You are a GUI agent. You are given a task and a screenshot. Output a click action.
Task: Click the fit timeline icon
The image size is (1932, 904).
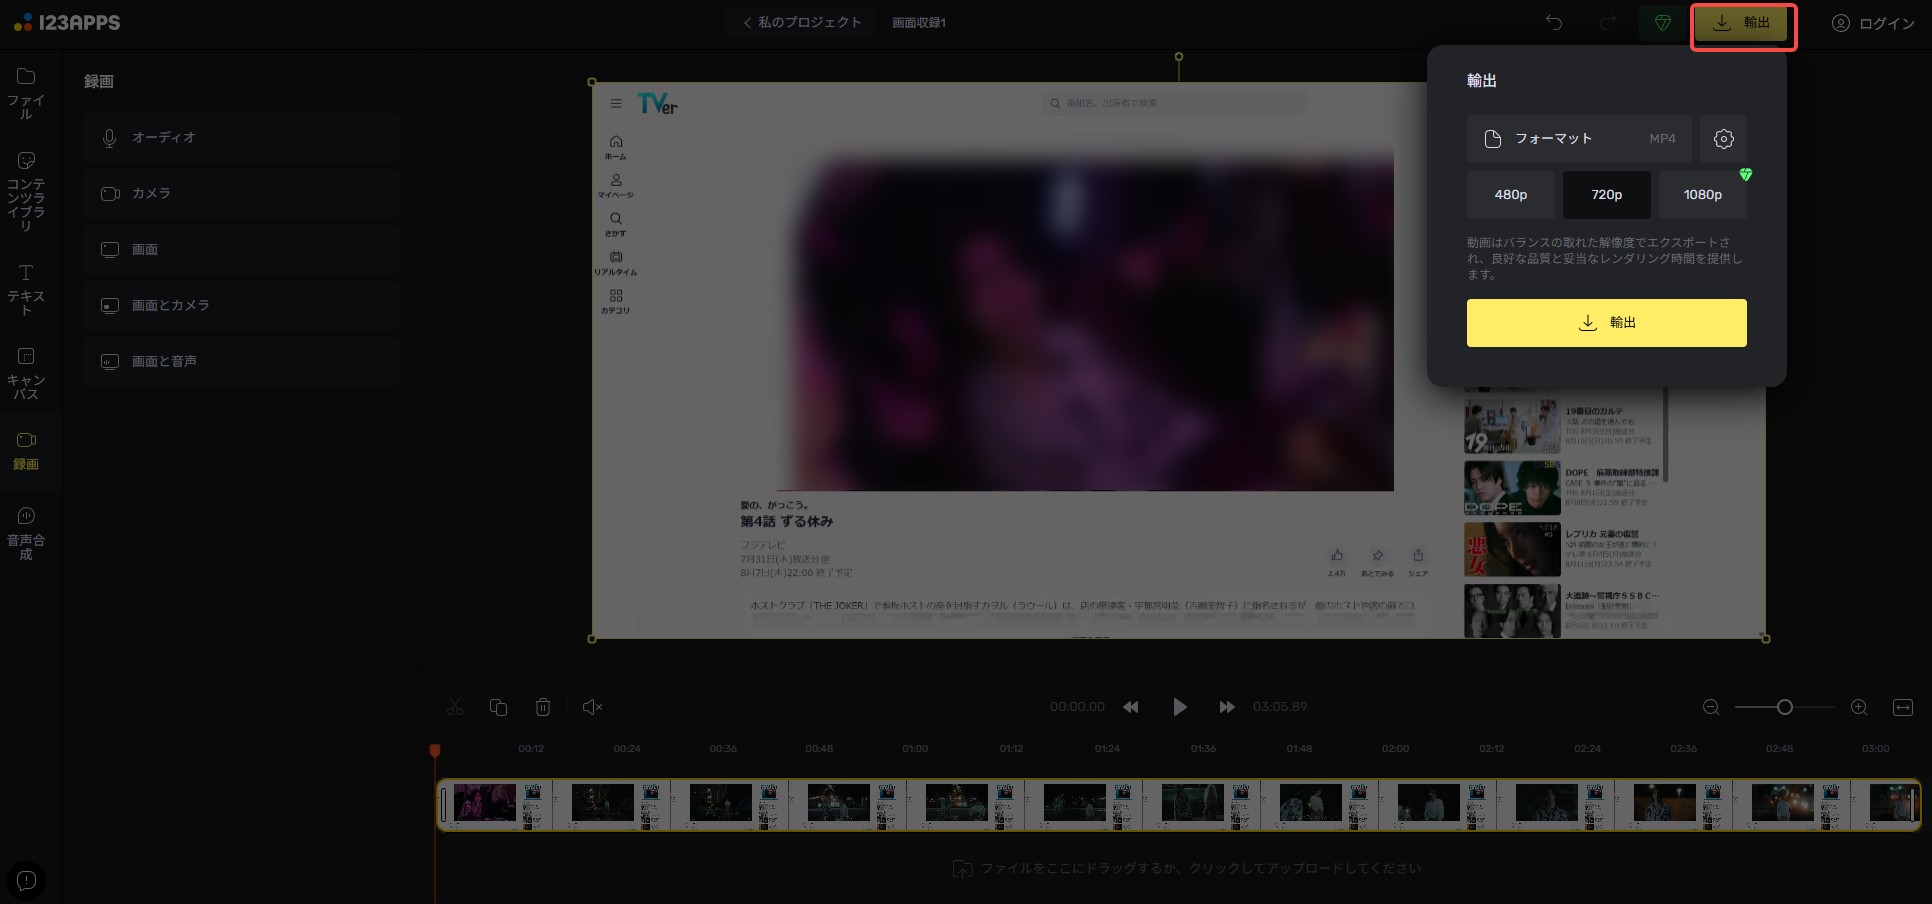pos(1903,707)
